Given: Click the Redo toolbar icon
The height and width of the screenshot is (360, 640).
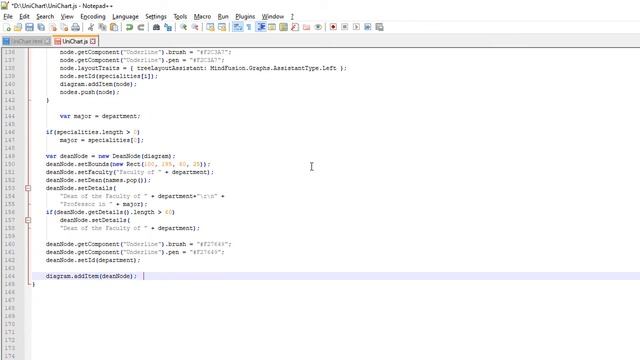Looking at the screenshot, I should pyautogui.click(x=141, y=27).
